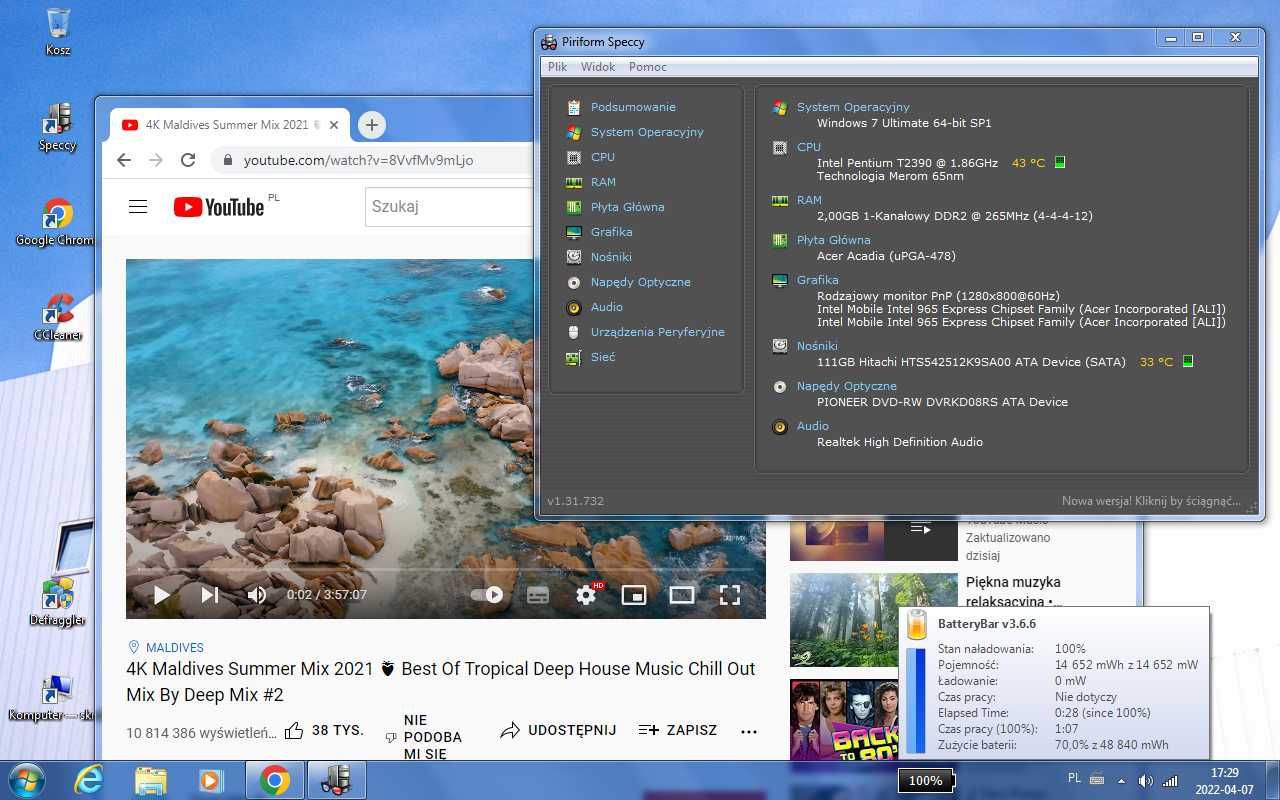This screenshot has width=1280, height=800.
Task: Like the video with 38 TYS.
Action: click(x=324, y=731)
